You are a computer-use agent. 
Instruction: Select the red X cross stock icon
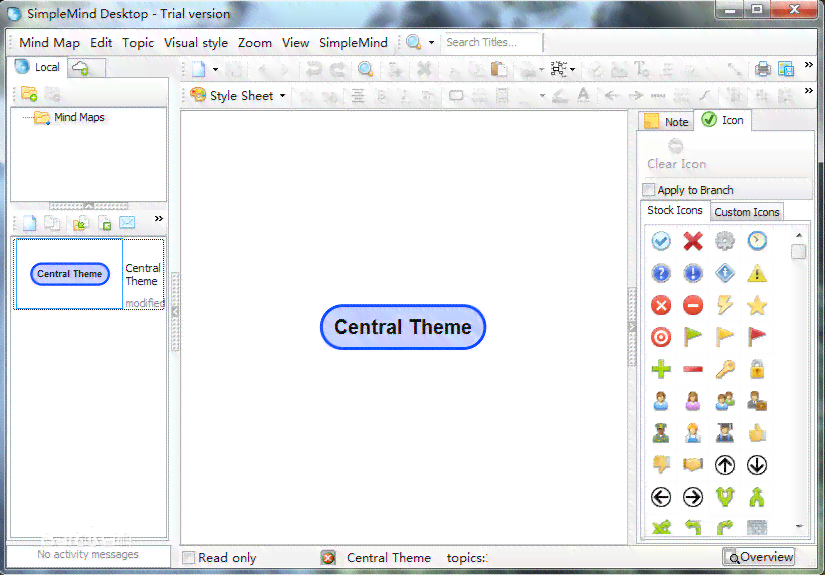point(693,241)
